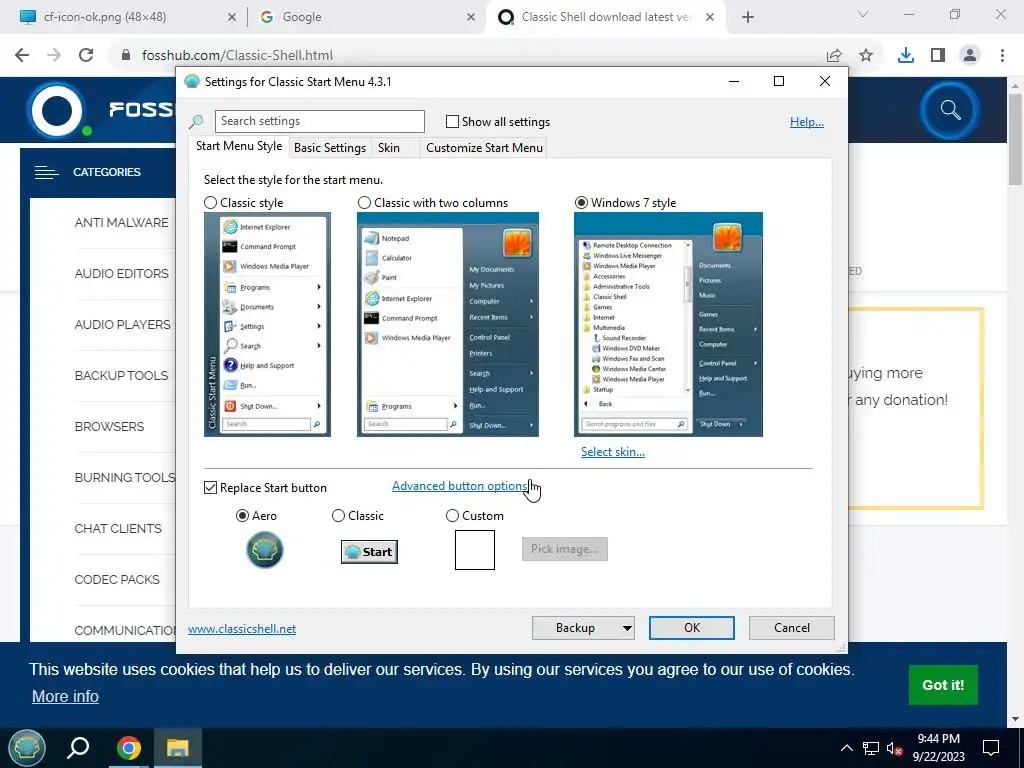1024x768 pixels.
Task: Select Classic with two columns option
Action: coord(364,202)
